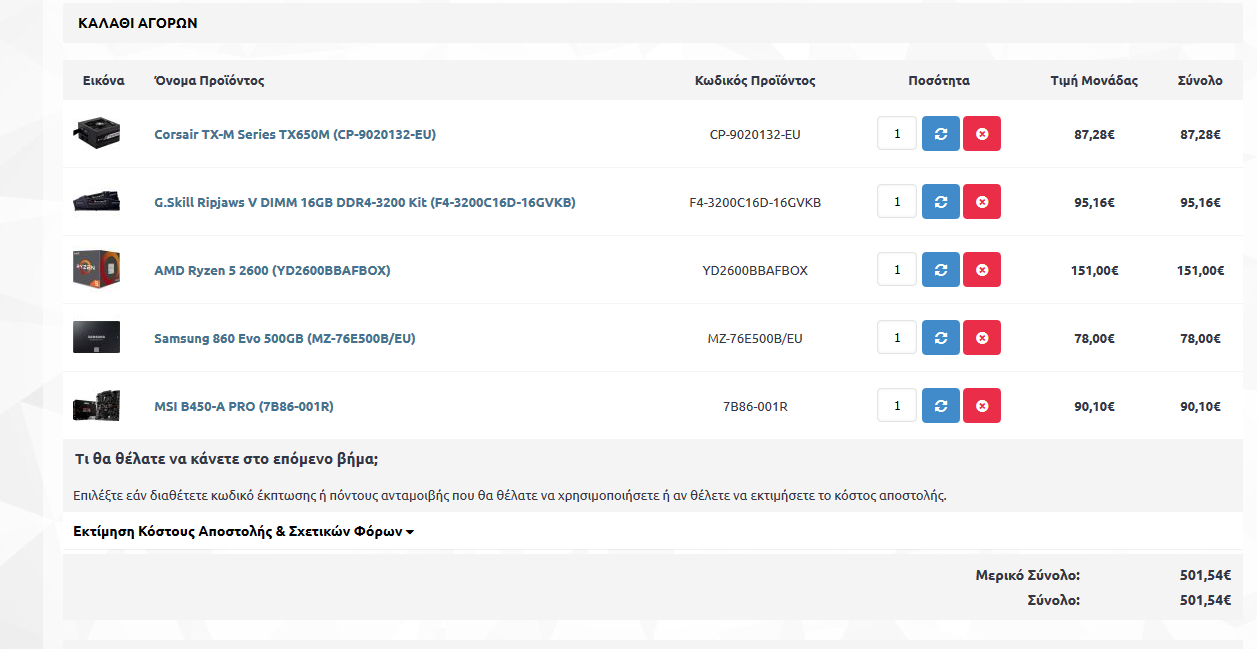Click the Τιμή Μονάδας column header

pyautogui.click(x=1094, y=80)
